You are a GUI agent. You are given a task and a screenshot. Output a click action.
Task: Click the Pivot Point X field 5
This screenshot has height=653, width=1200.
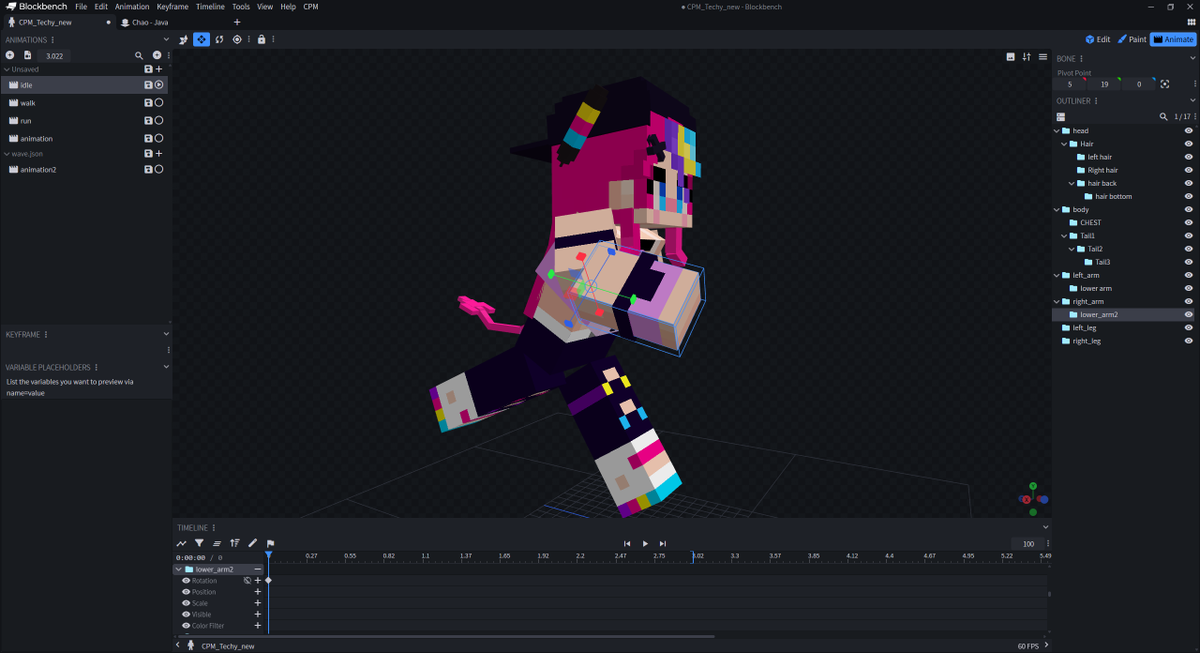coord(1070,84)
